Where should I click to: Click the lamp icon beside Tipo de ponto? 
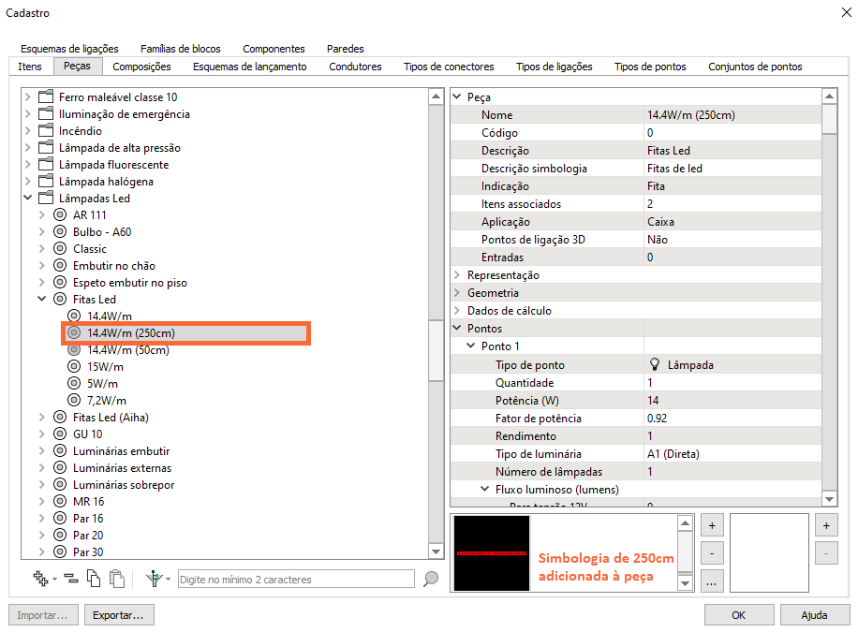click(x=654, y=365)
